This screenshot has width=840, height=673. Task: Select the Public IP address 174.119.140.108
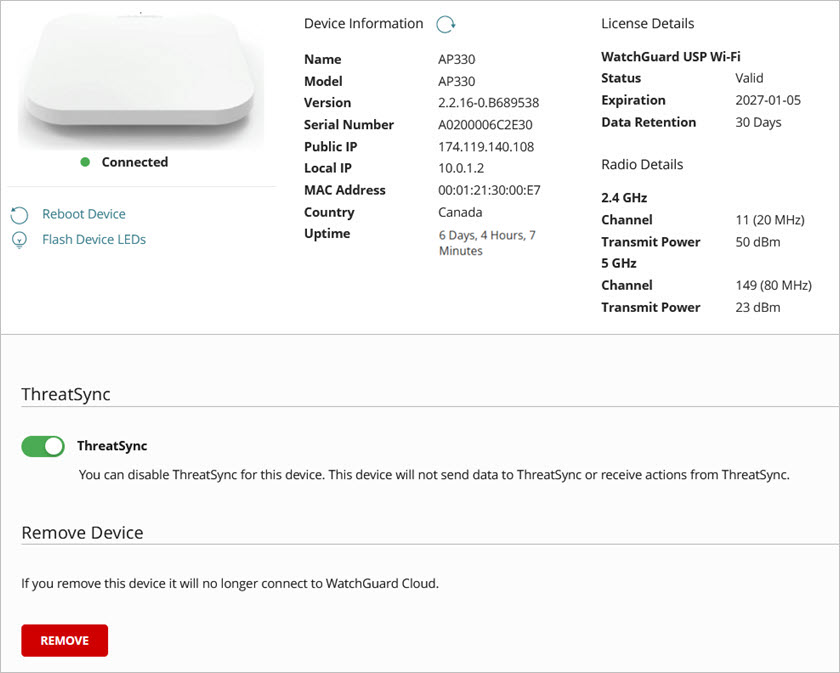pyautogui.click(x=489, y=146)
